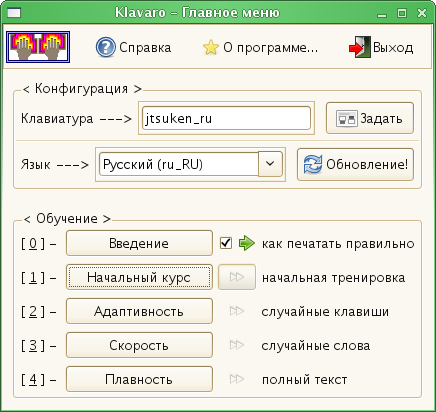Open the Русский (ru_RU) language combo box
This screenshot has height=412, width=436.
pos(190,164)
